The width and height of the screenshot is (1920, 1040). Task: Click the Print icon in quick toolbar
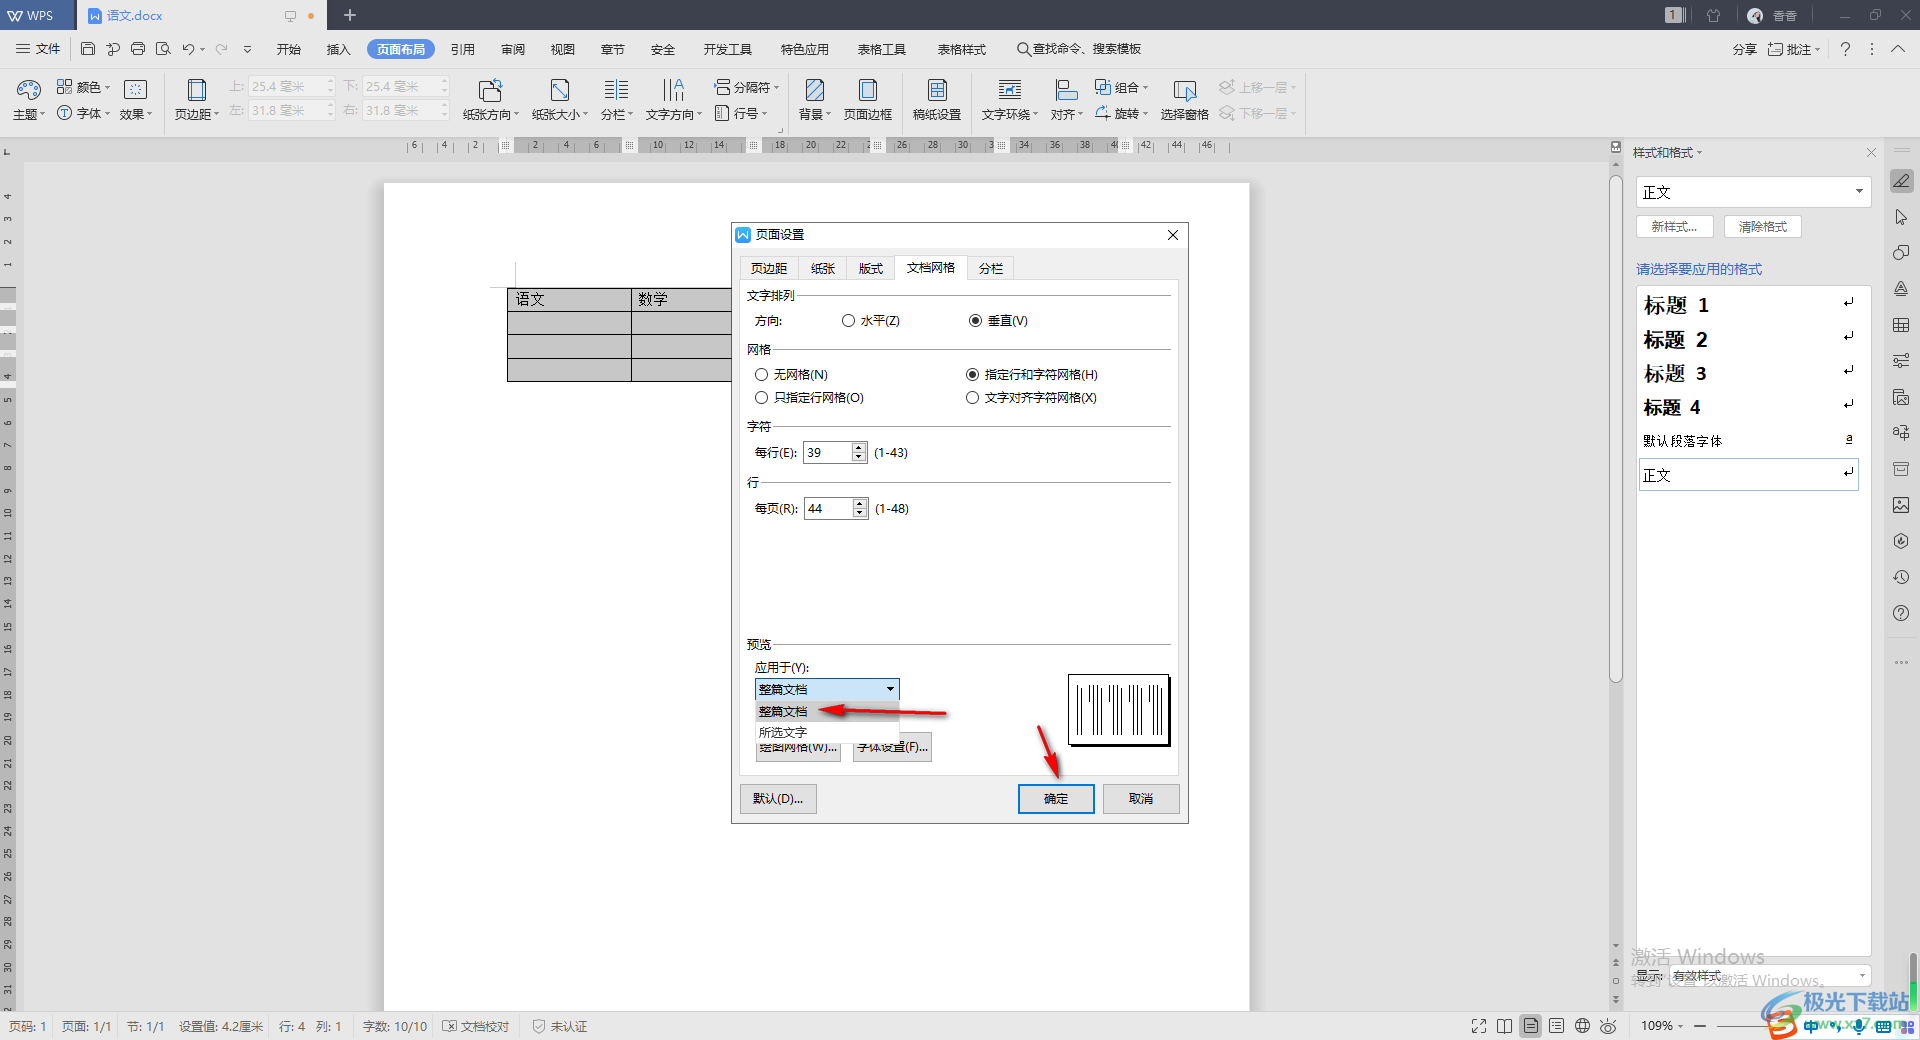pyautogui.click(x=138, y=49)
